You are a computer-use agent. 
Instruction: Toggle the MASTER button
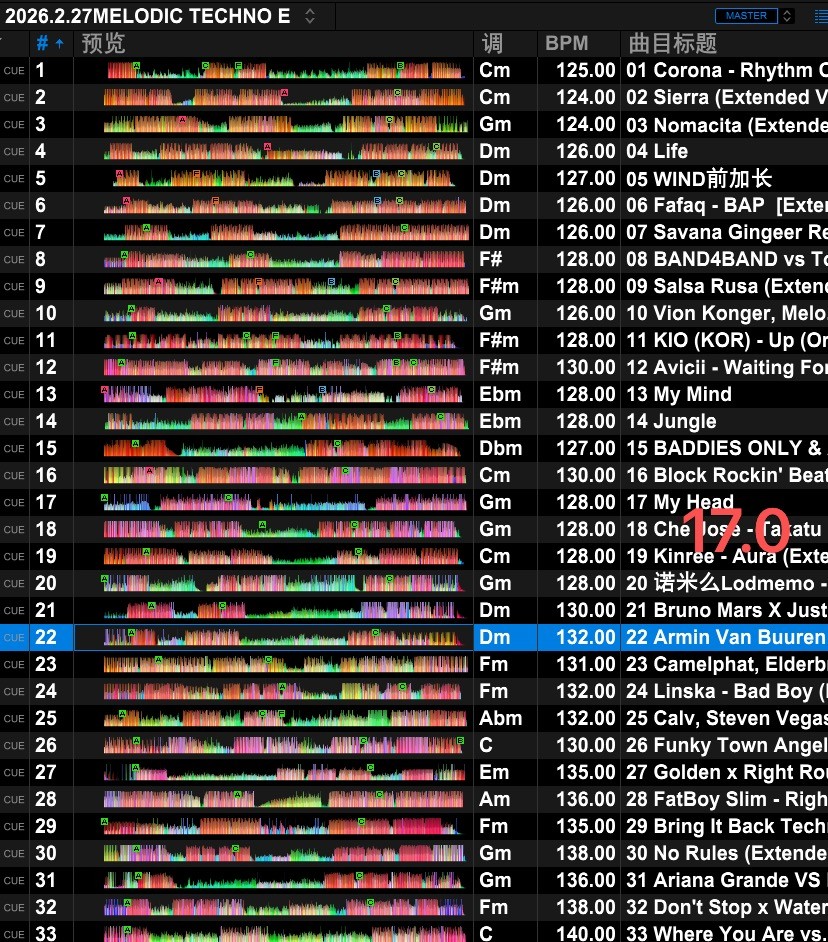(x=746, y=16)
